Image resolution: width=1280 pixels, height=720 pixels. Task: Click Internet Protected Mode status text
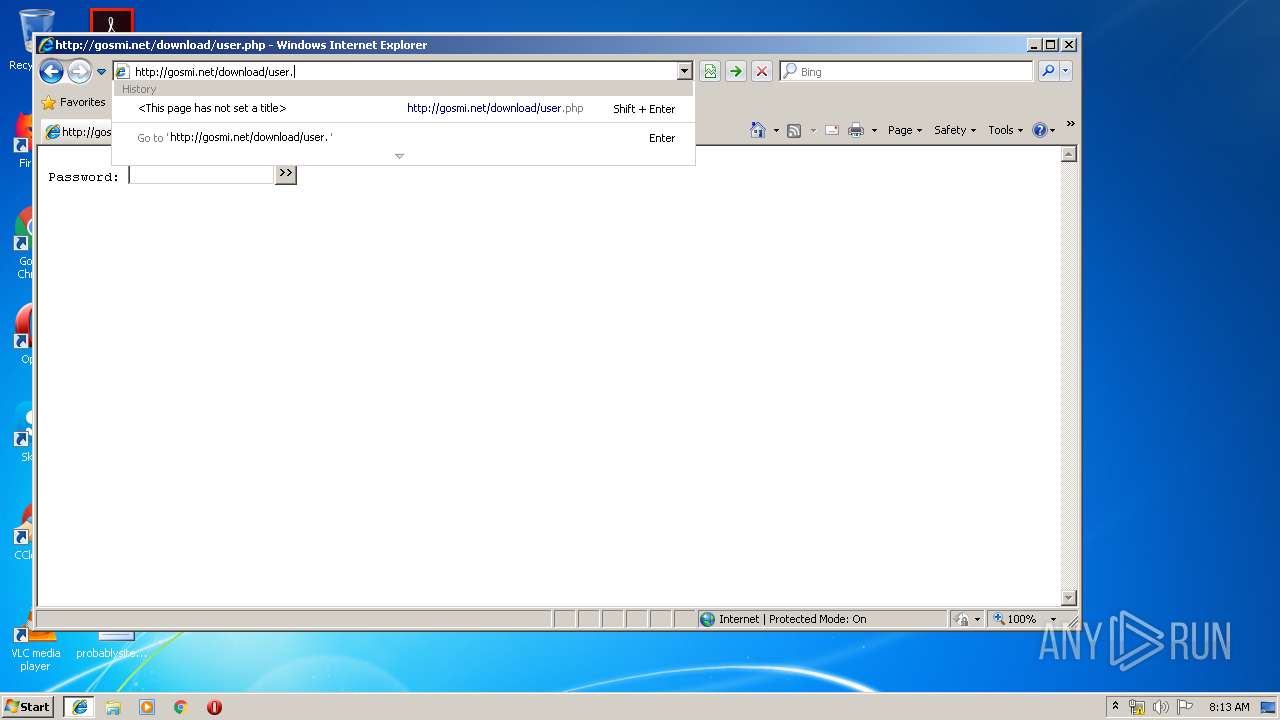pos(792,619)
